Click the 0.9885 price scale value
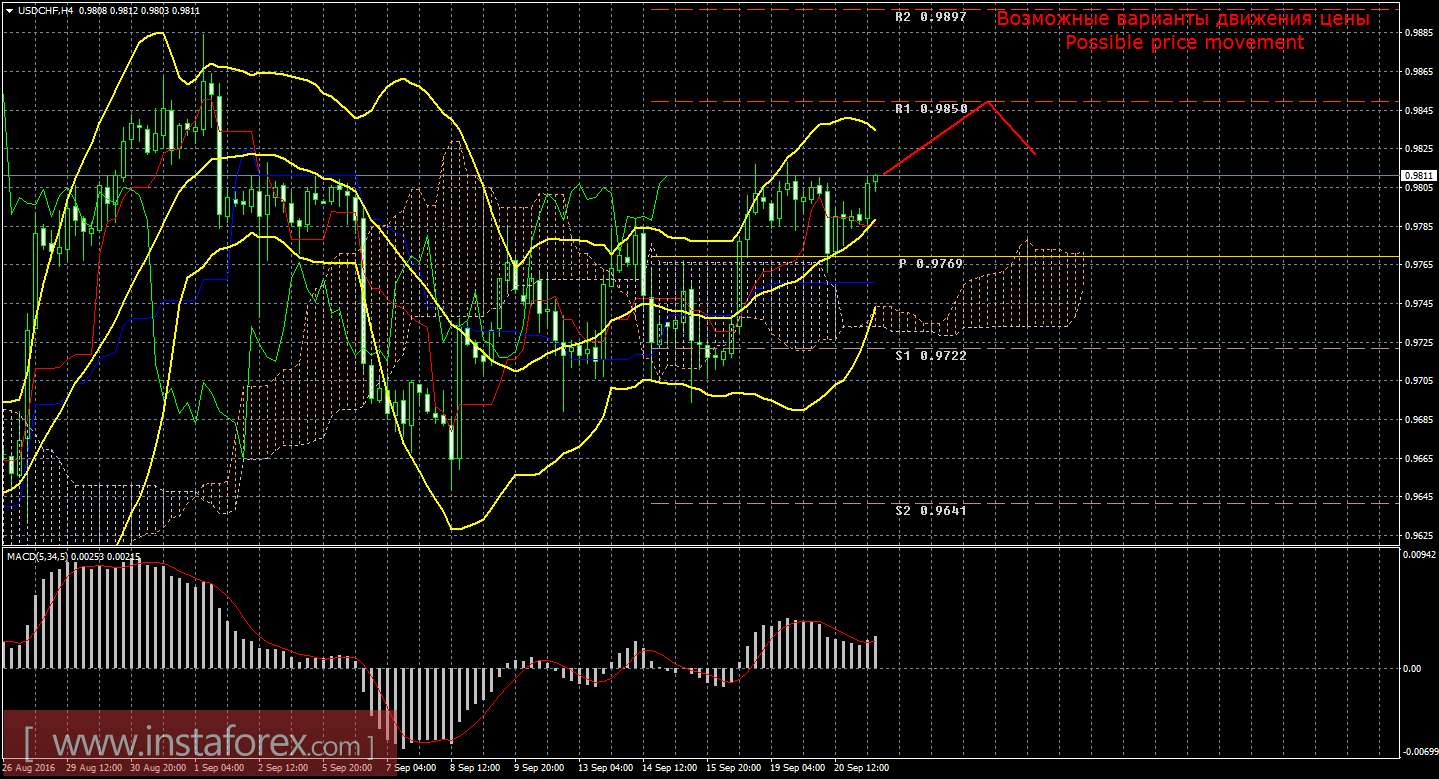 [x=1417, y=33]
